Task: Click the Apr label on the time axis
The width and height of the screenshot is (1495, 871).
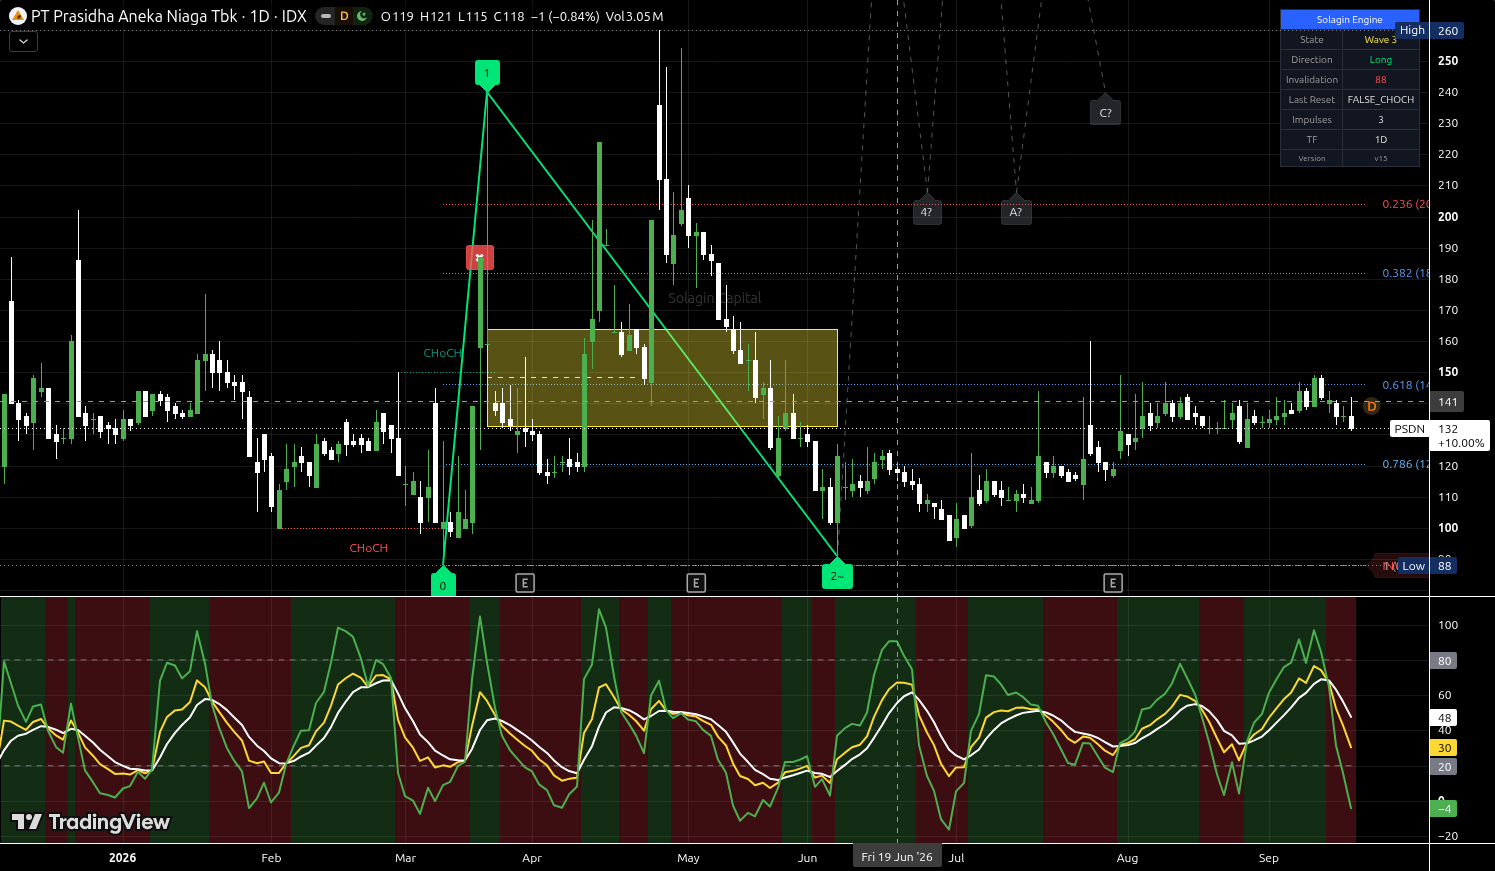Action: coord(532,858)
